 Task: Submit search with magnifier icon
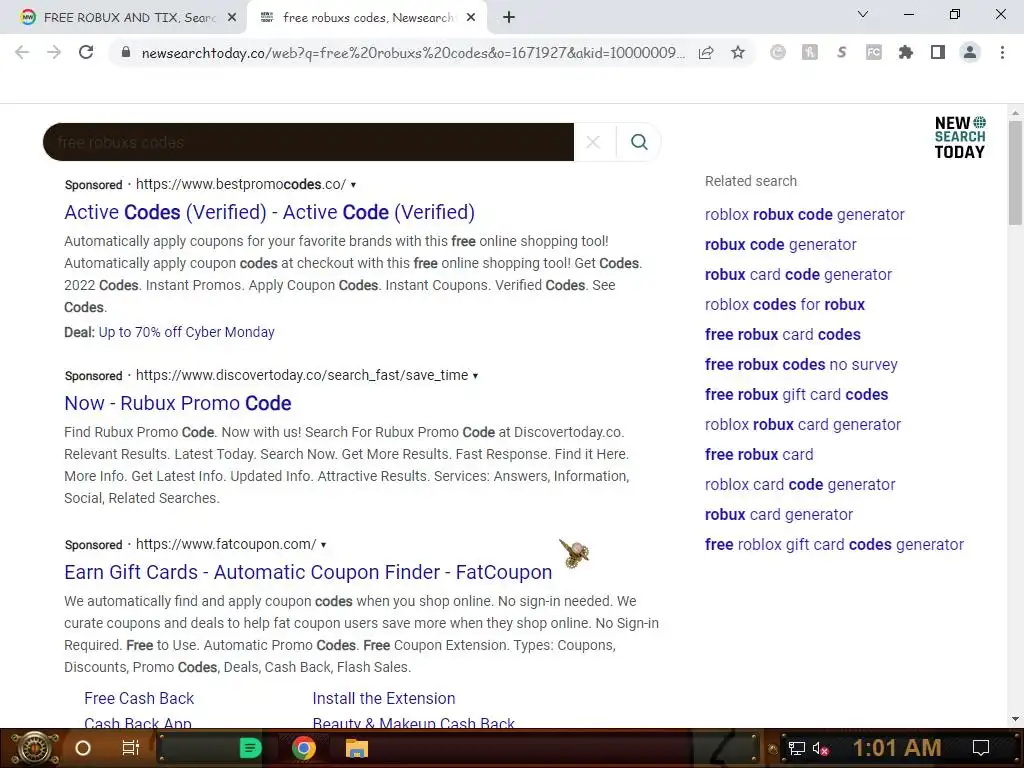coord(639,142)
